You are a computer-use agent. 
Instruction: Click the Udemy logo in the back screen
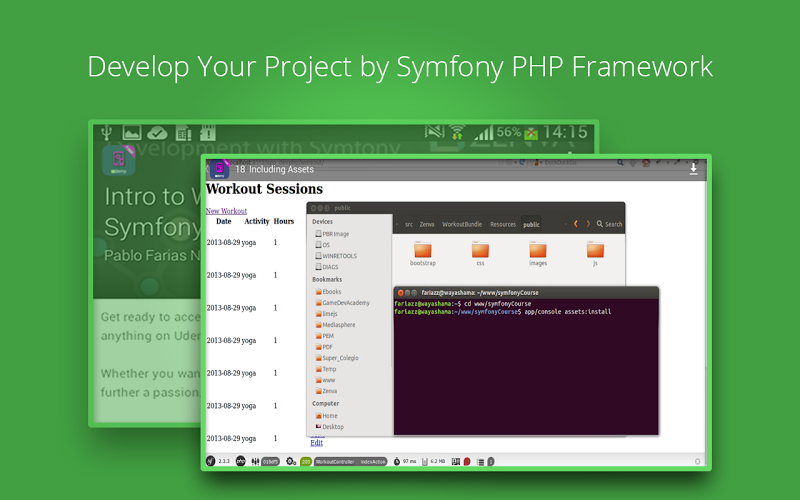tap(118, 160)
